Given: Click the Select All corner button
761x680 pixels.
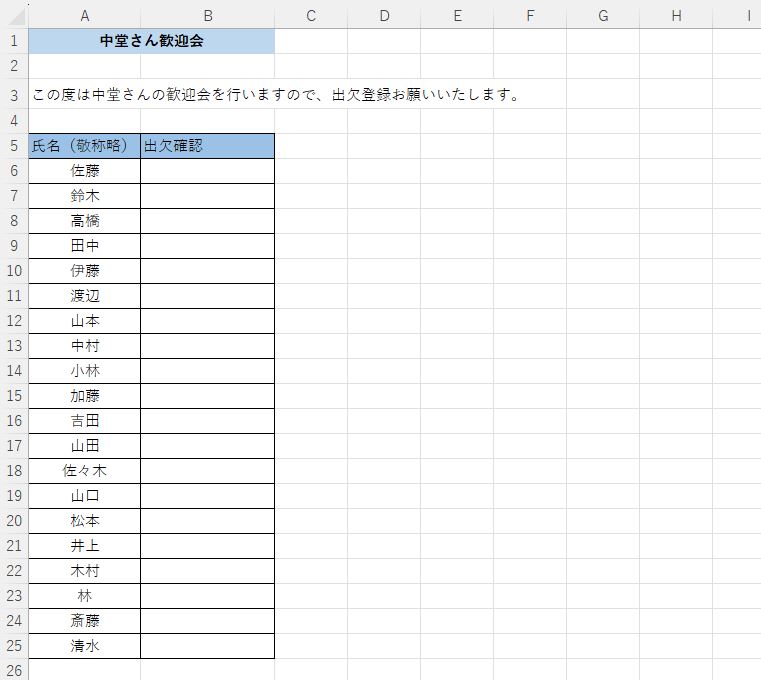Looking at the screenshot, I should pyautogui.click(x=14, y=15).
